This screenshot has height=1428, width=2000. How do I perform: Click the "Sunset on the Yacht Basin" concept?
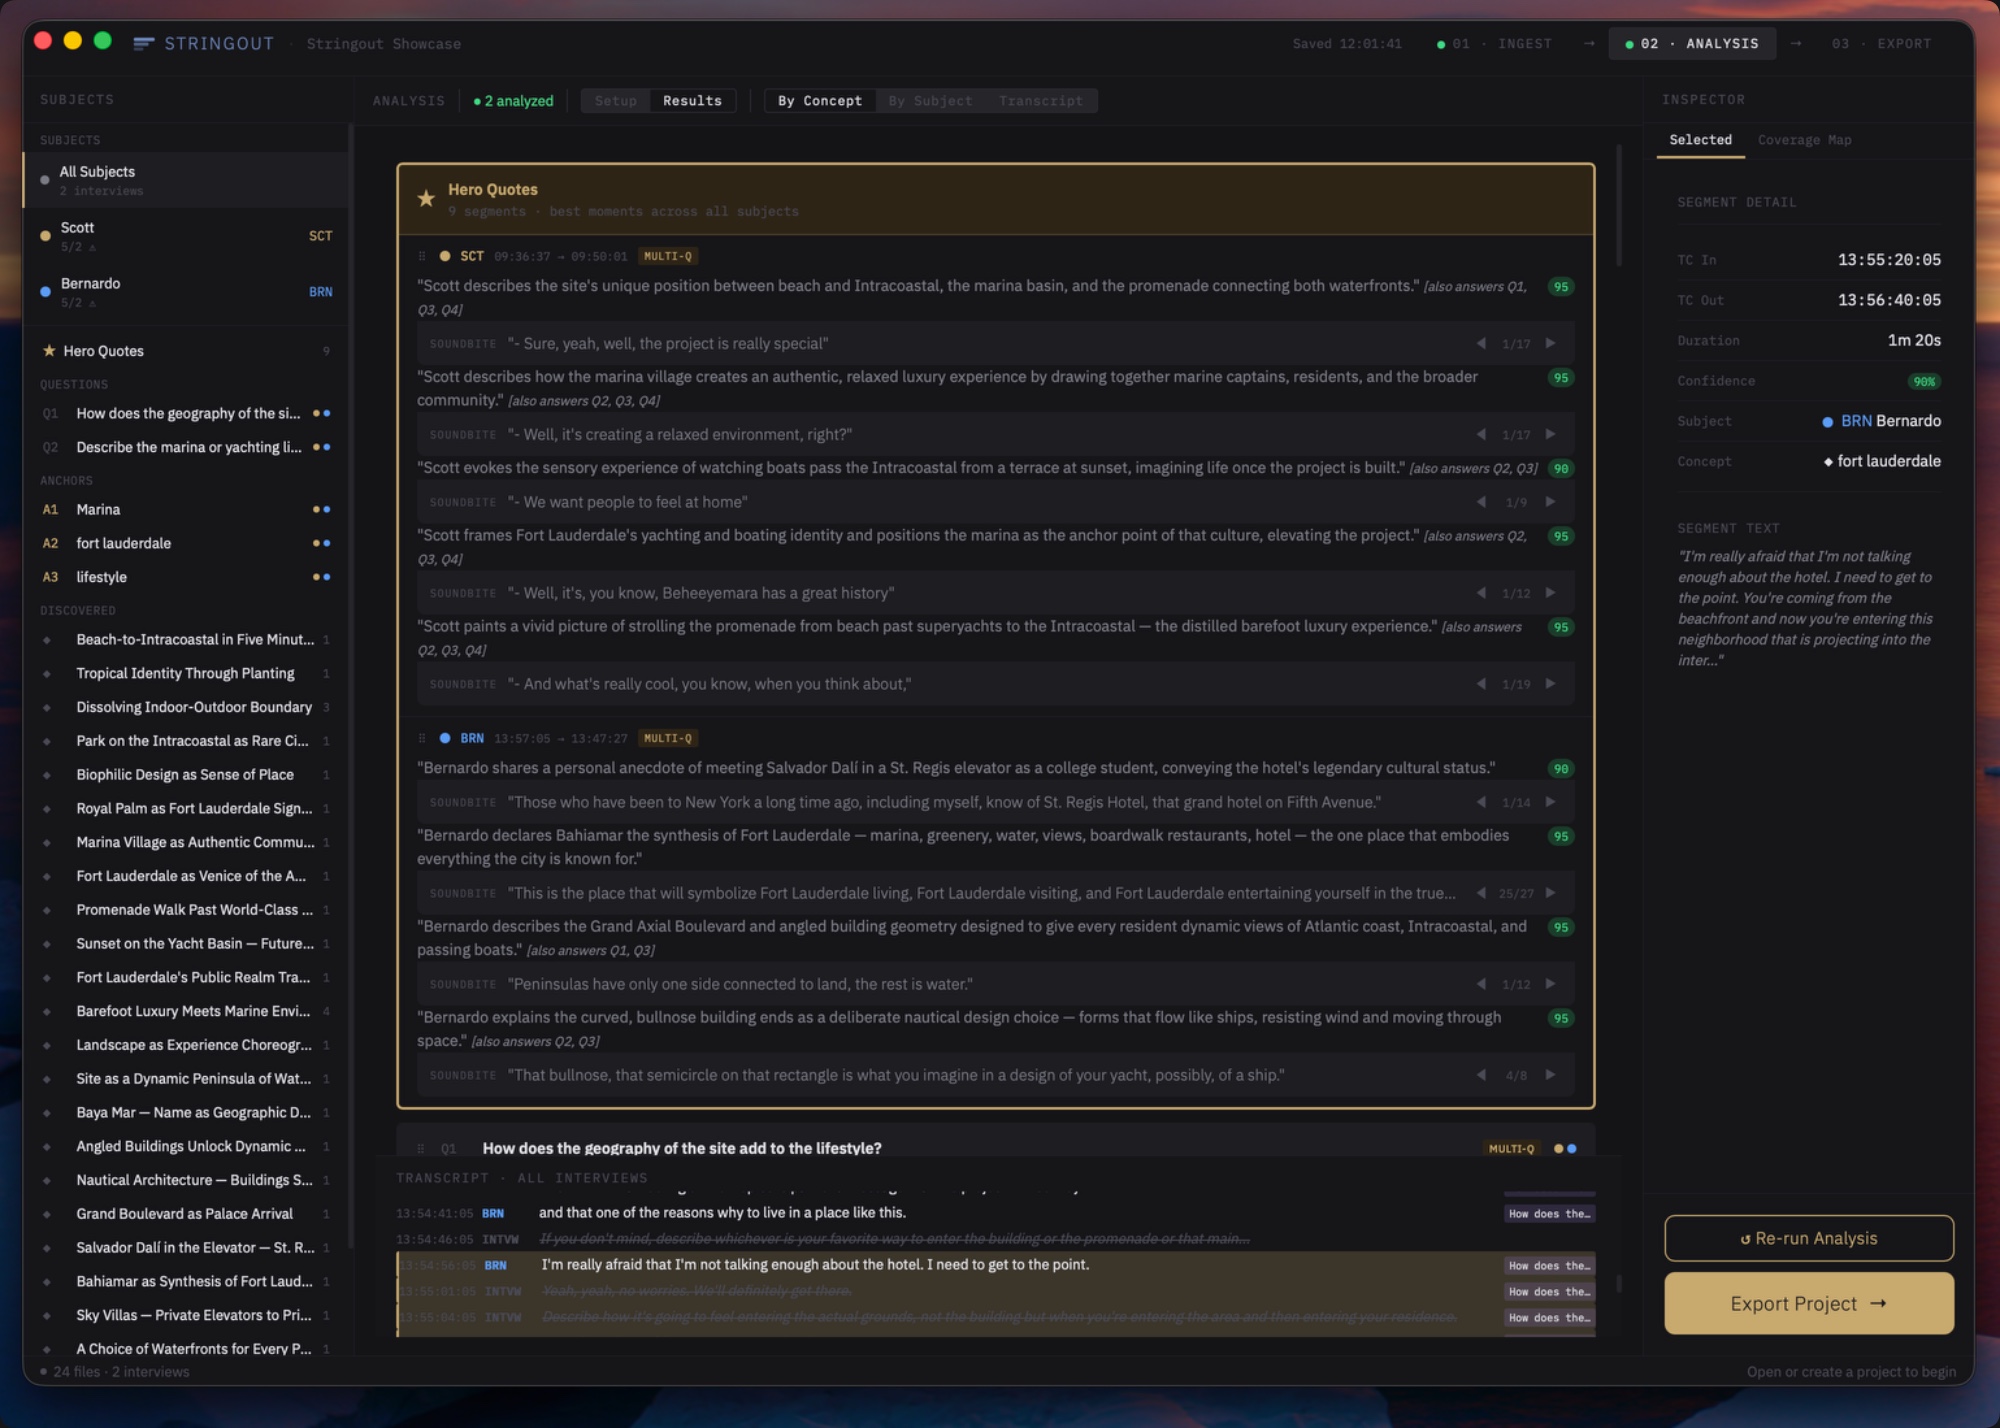coord(187,943)
